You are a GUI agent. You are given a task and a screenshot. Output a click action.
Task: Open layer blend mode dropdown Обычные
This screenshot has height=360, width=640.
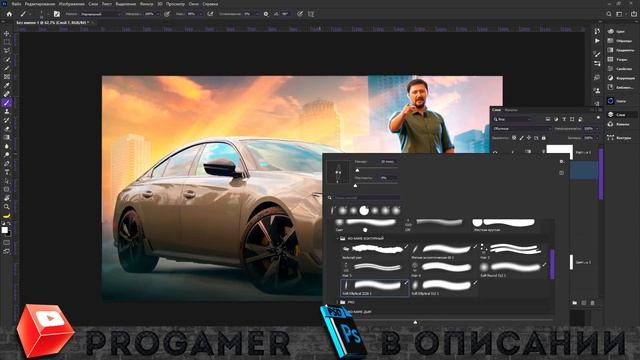[522, 129]
